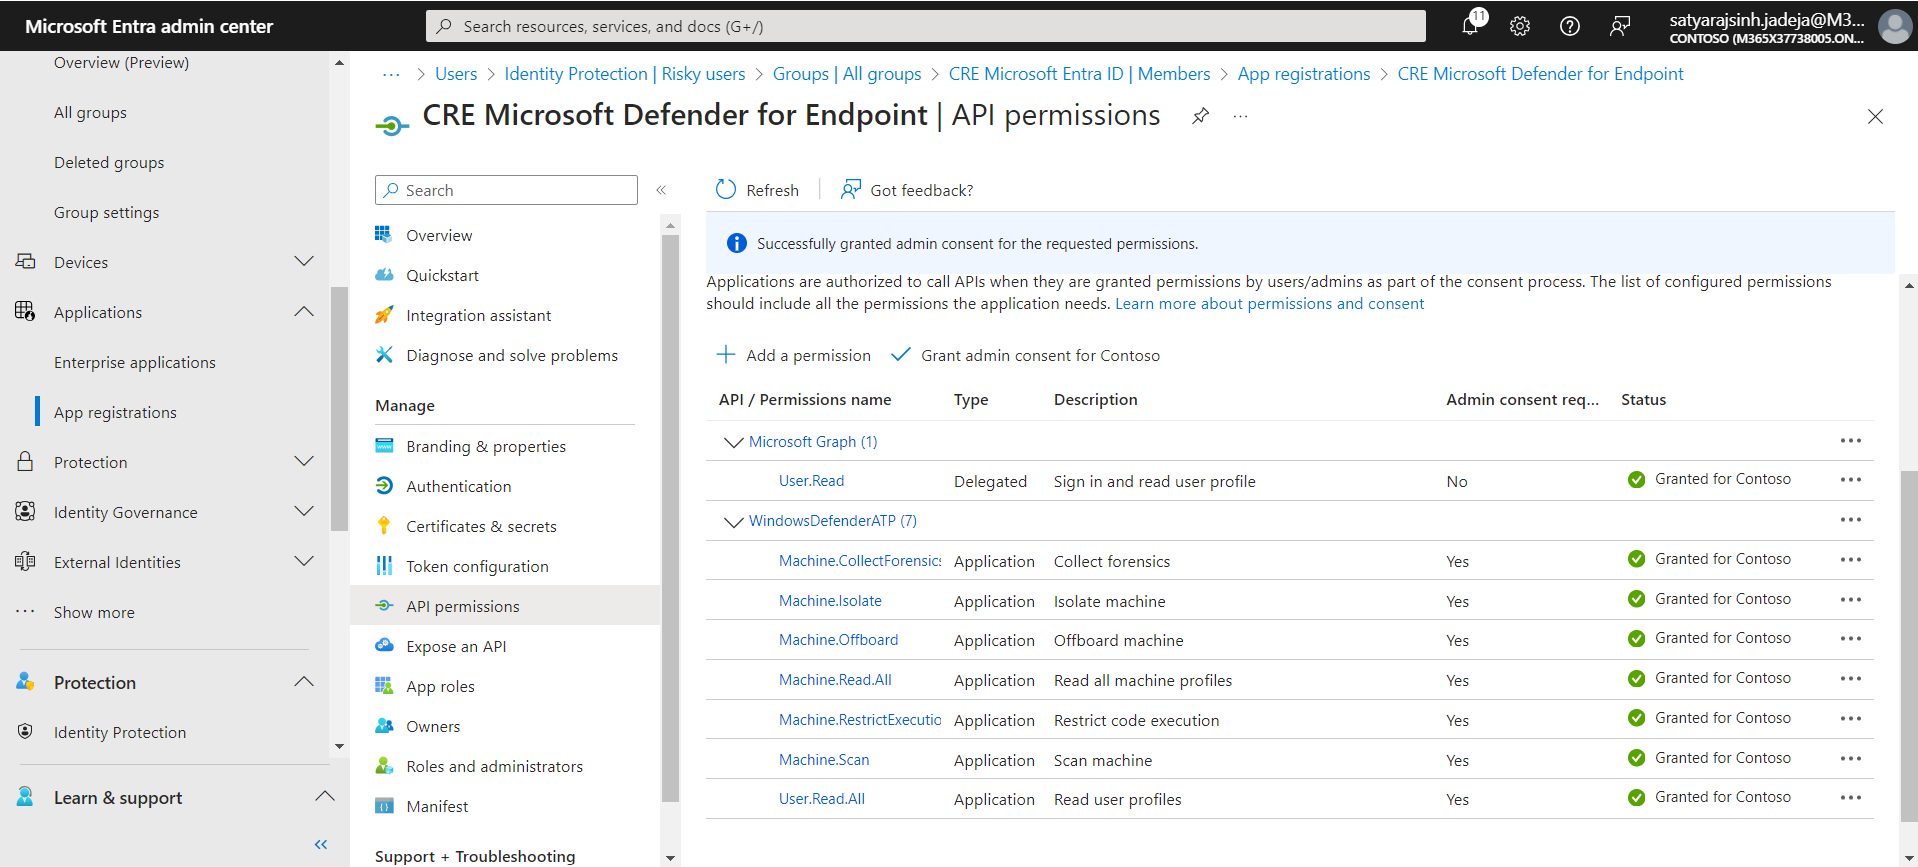The width and height of the screenshot is (1918, 867).
Task: Open Identity Protection in sidebar
Action: 120,732
